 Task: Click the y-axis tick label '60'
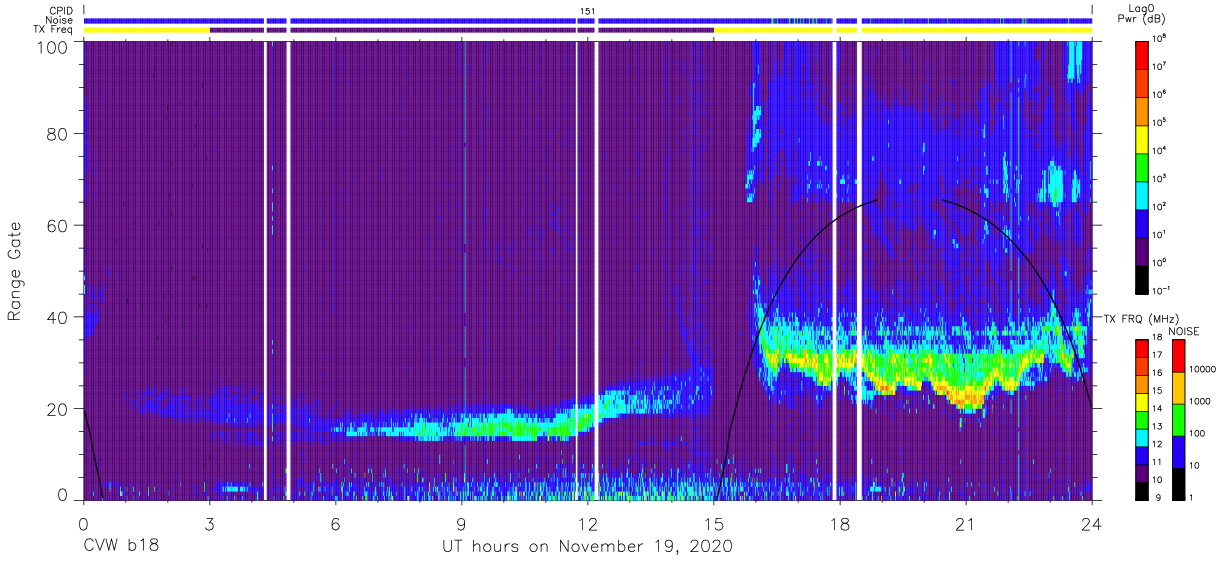pos(58,225)
